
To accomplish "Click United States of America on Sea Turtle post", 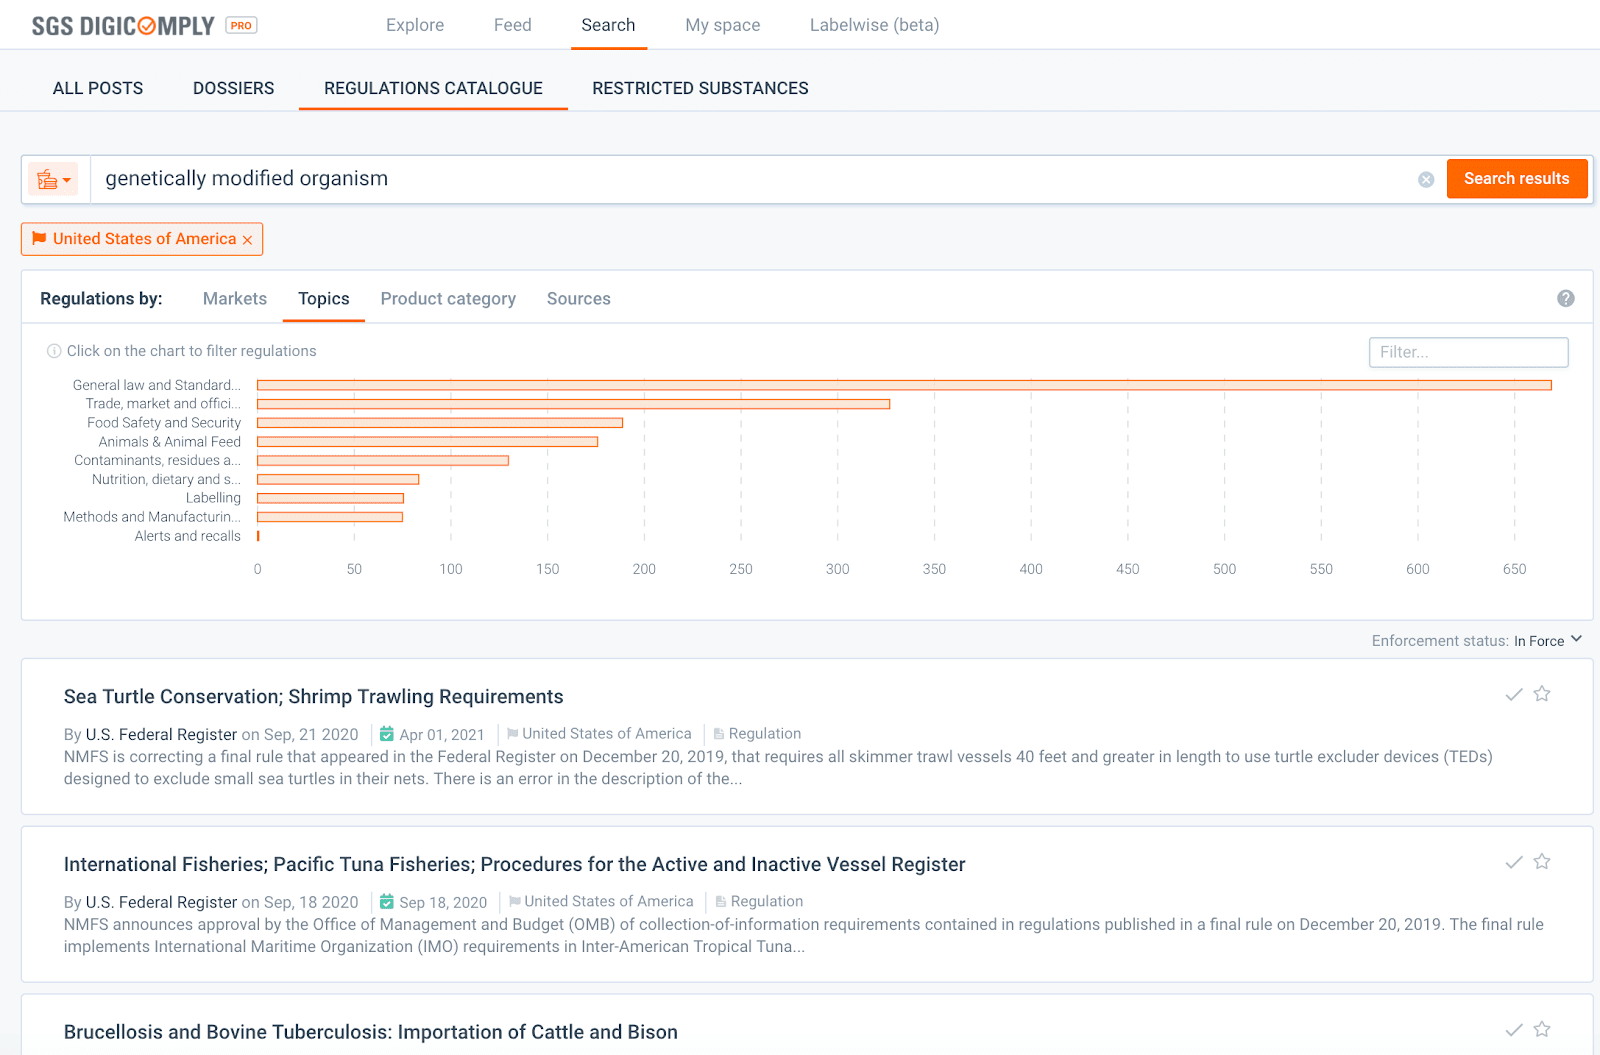I will tap(599, 734).
